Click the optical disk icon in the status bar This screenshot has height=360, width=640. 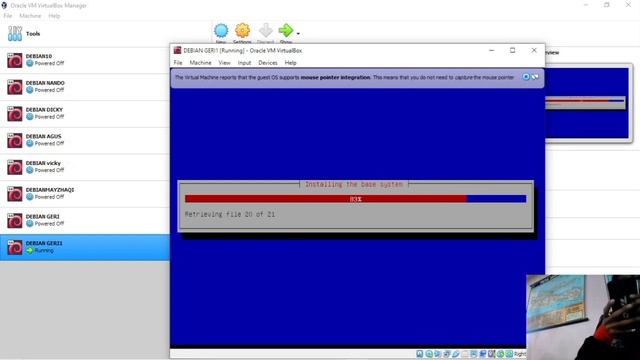point(429,354)
